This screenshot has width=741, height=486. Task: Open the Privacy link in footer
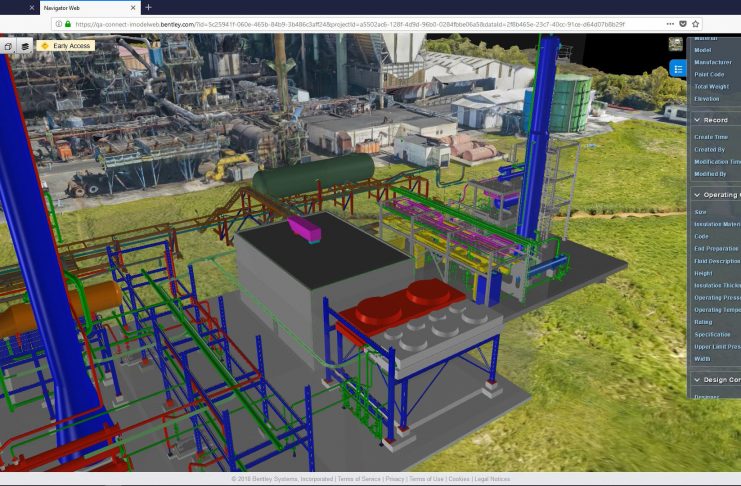395,479
